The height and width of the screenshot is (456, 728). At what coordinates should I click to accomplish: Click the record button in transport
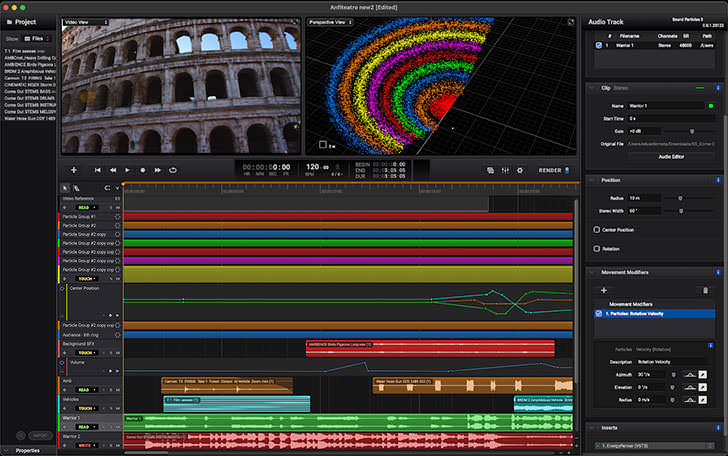142,170
